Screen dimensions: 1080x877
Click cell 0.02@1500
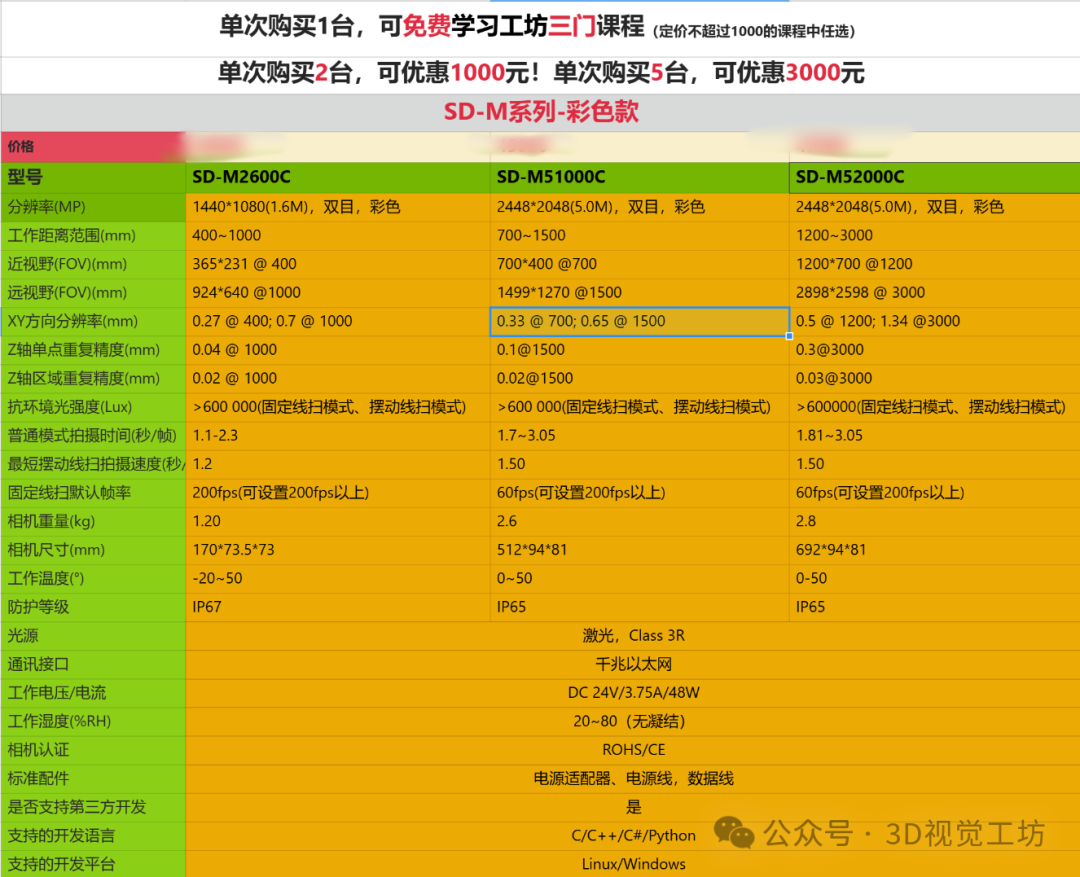(639, 379)
